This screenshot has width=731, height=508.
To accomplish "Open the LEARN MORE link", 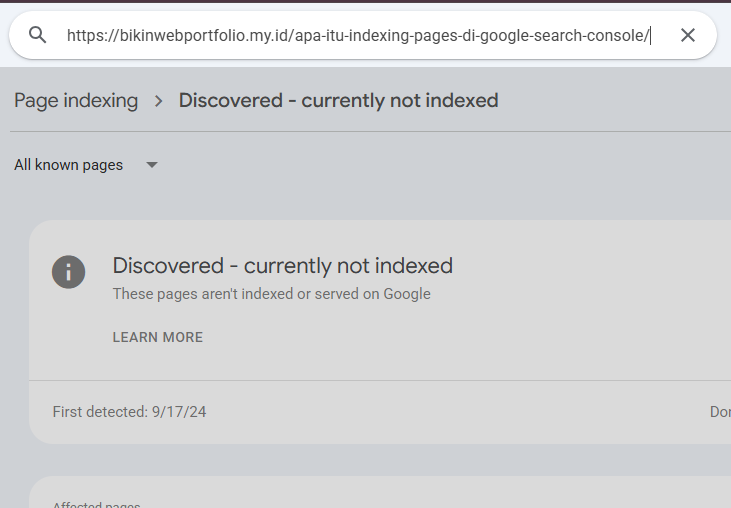I will coord(158,337).
